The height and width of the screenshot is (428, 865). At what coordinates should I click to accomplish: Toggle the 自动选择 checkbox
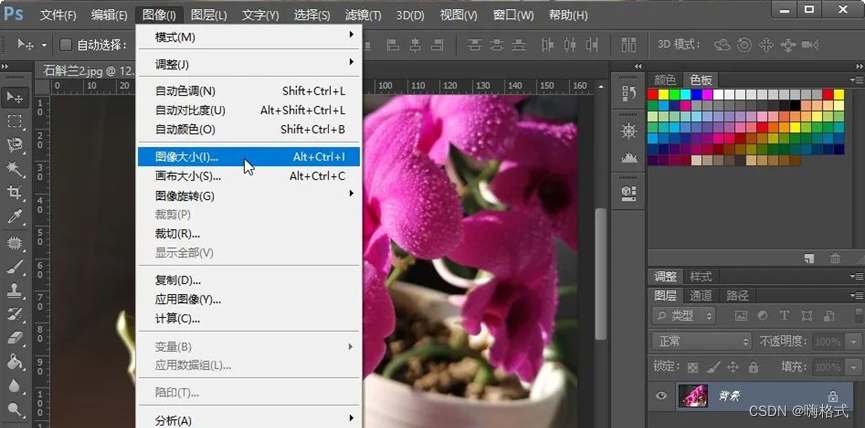tap(65, 45)
